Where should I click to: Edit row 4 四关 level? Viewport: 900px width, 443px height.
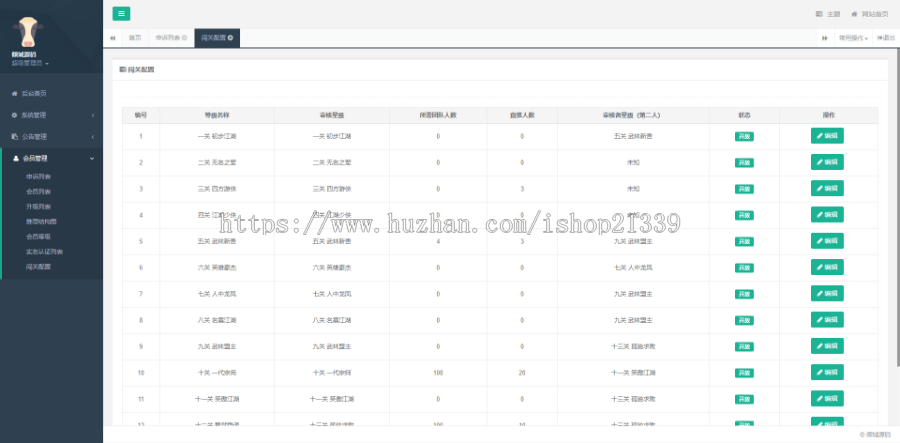click(x=827, y=215)
